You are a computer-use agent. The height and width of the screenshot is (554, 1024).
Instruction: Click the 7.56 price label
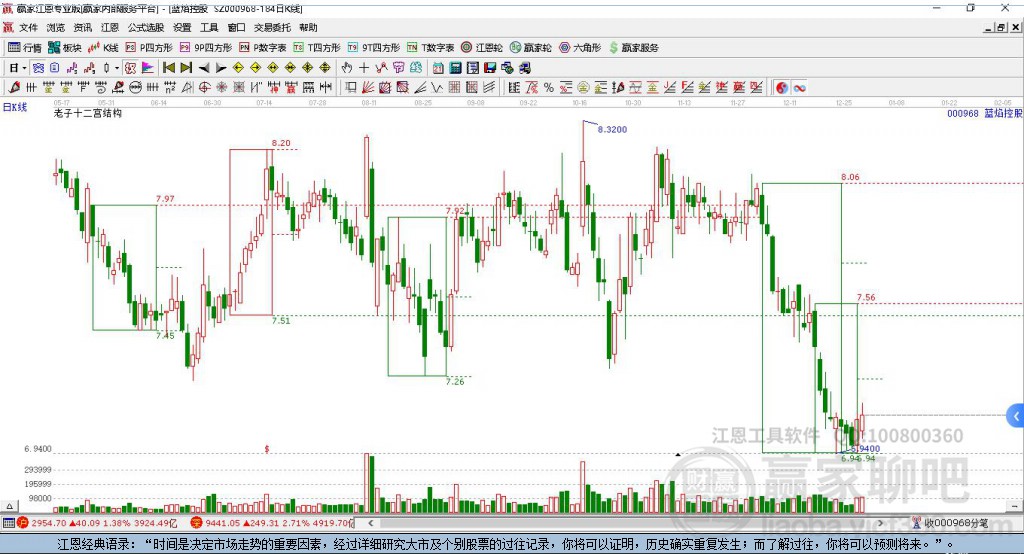point(866,297)
